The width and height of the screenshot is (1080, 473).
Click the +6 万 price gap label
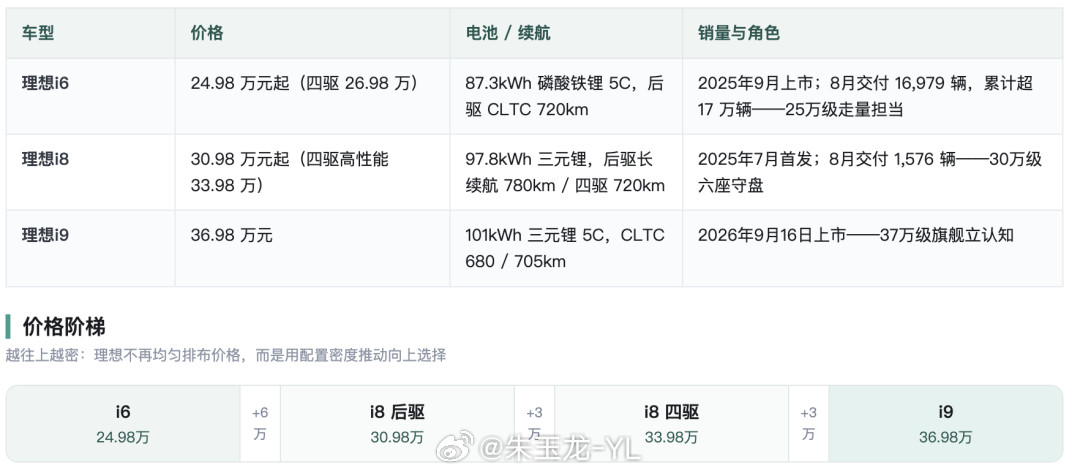[260, 423]
